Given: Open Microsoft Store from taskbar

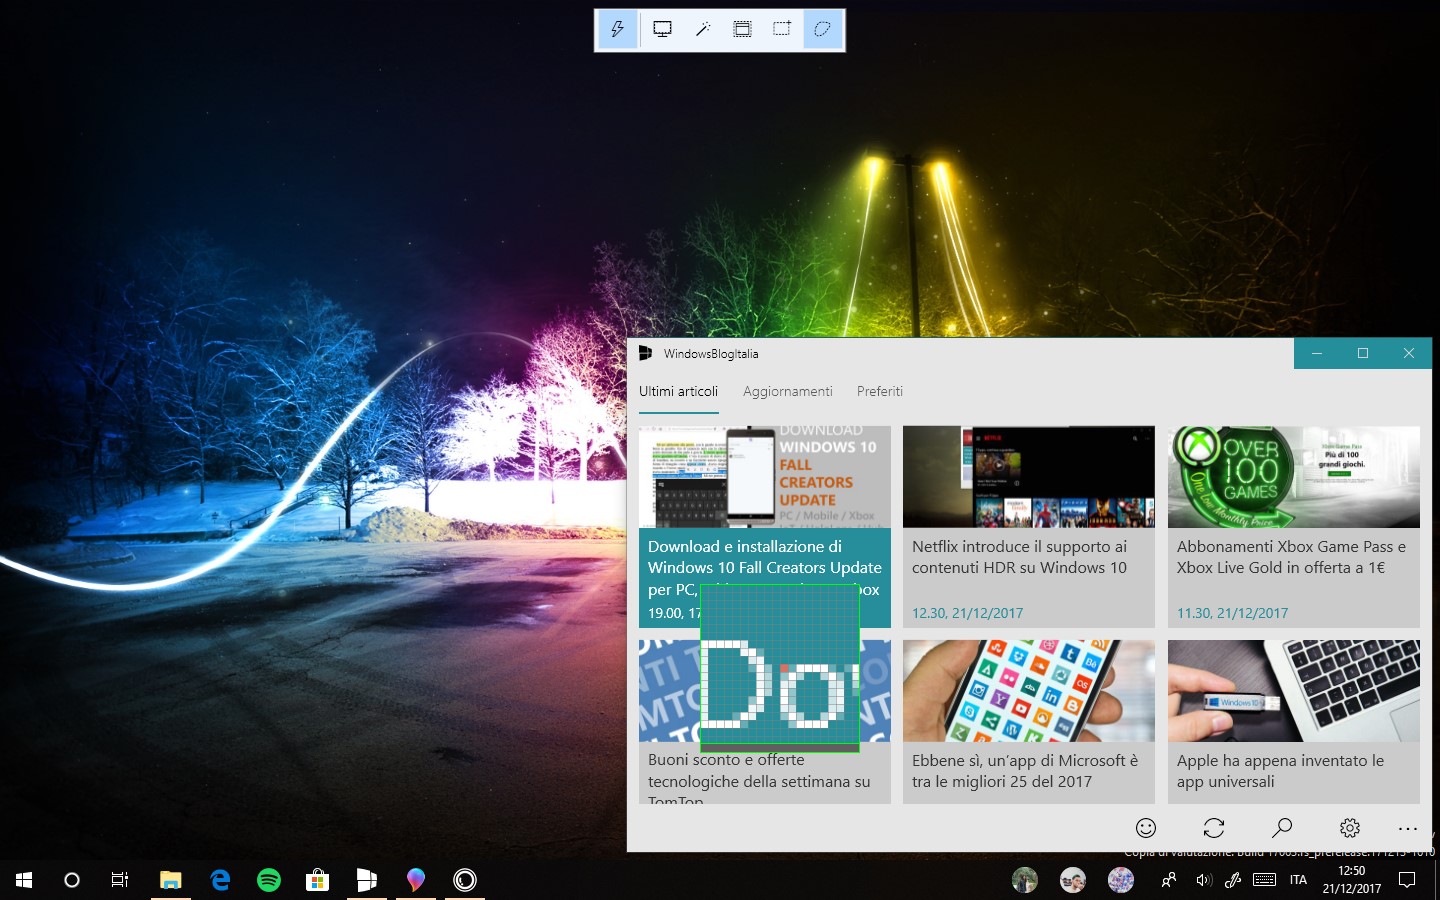Looking at the screenshot, I should click(318, 880).
